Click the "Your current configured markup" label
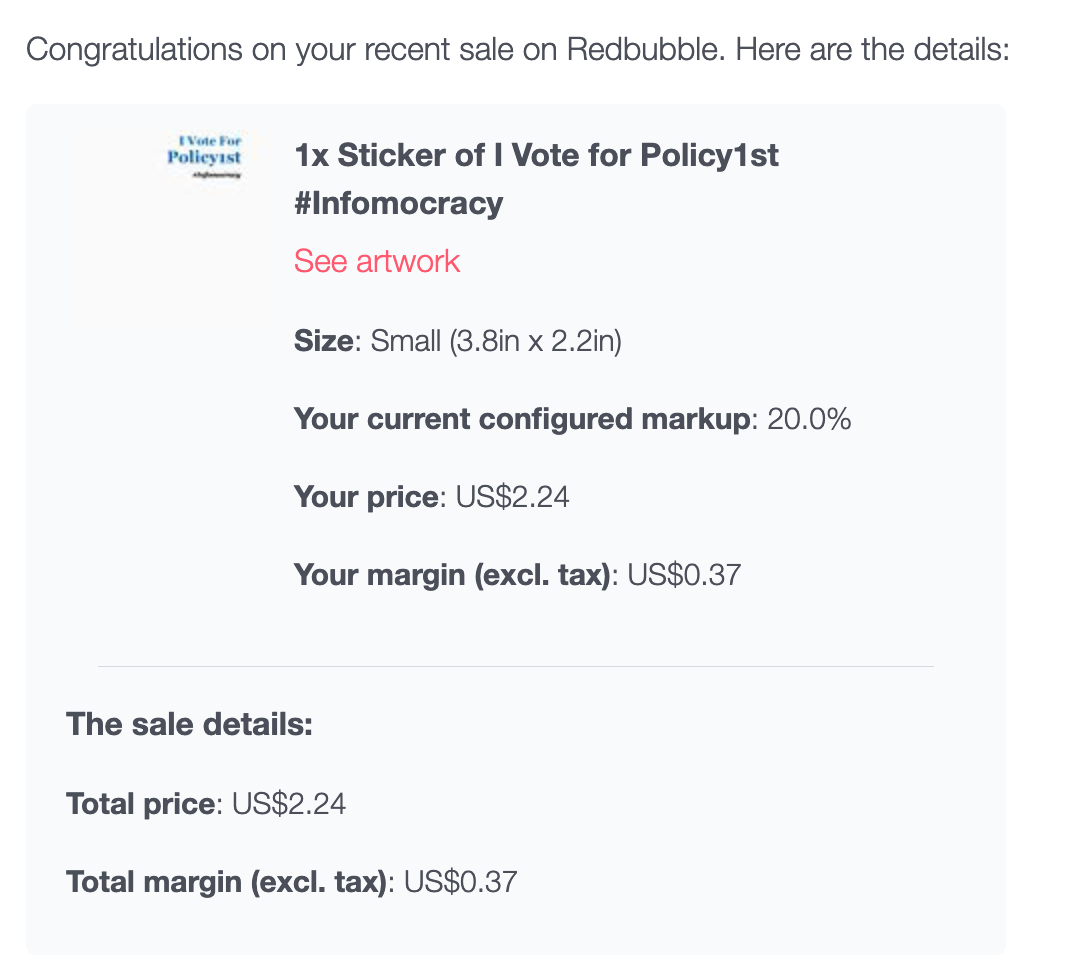This screenshot has height=974, width=1070. click(x=521, y=419)
